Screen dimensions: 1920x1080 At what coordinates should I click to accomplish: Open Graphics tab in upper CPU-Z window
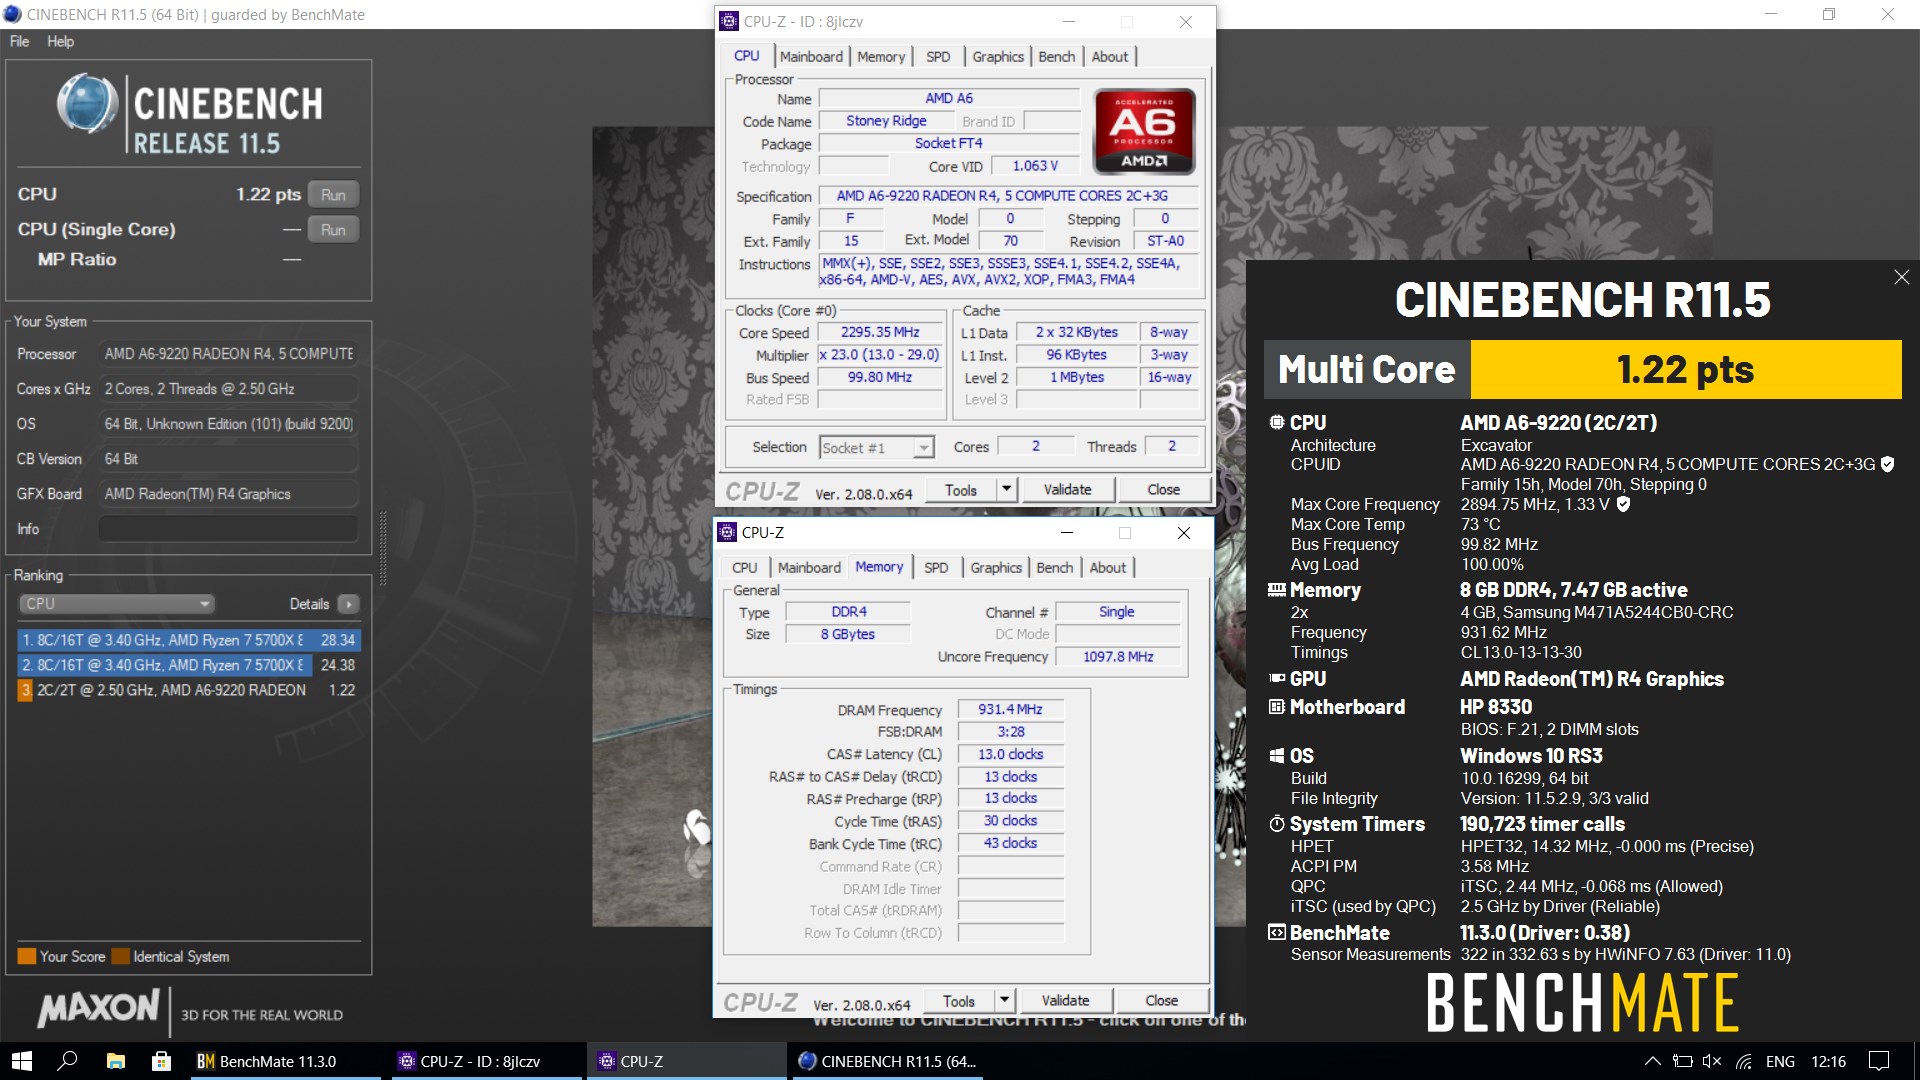[x=998, y=57]
